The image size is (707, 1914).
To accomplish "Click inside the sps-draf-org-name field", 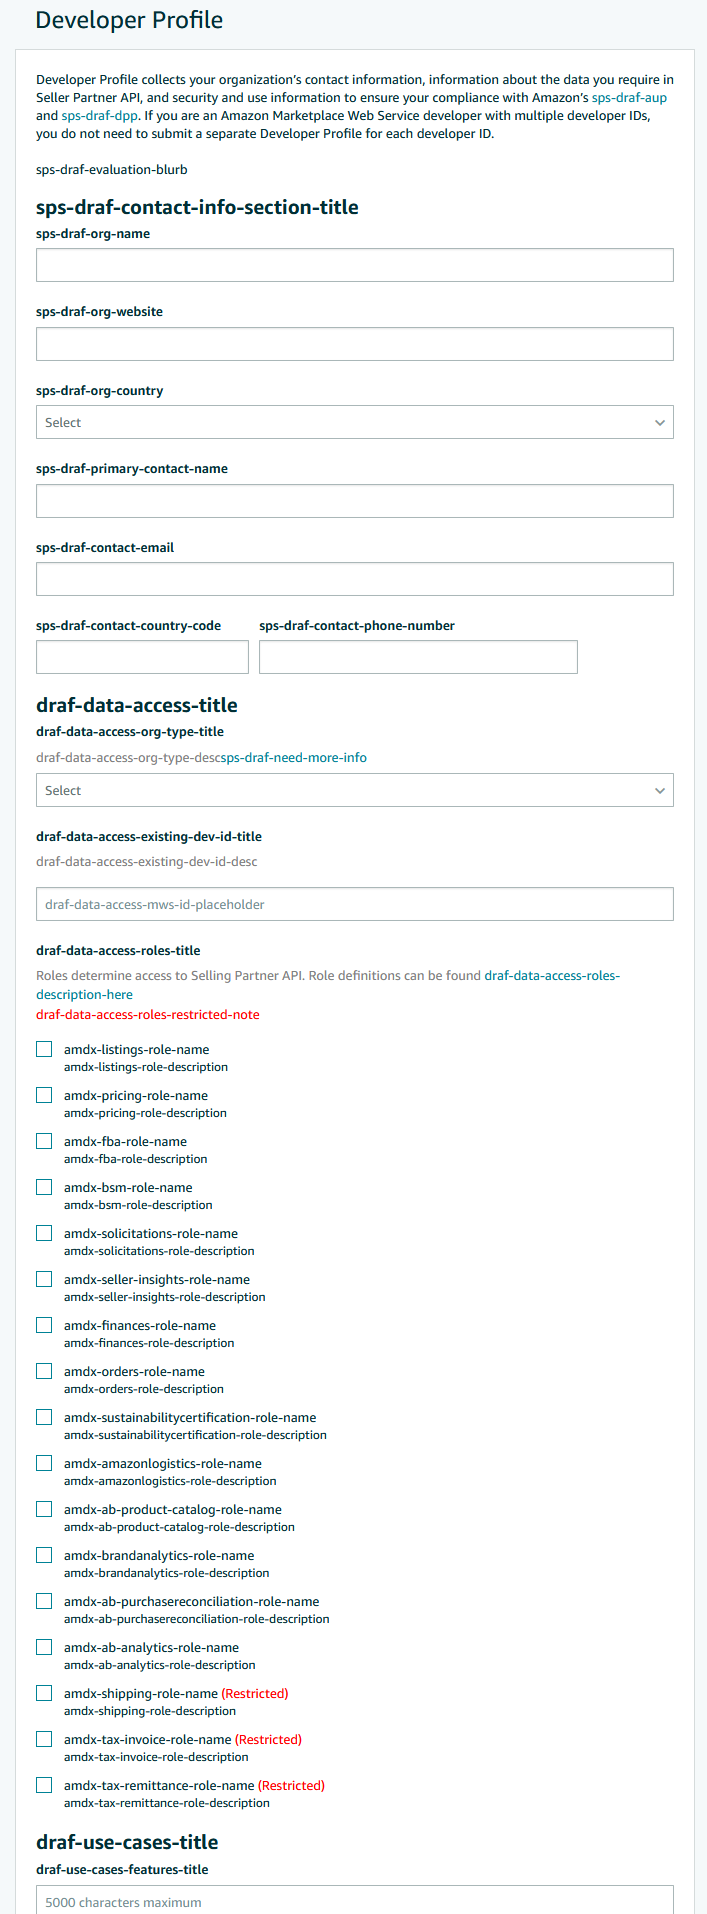I will coord(354,264).
